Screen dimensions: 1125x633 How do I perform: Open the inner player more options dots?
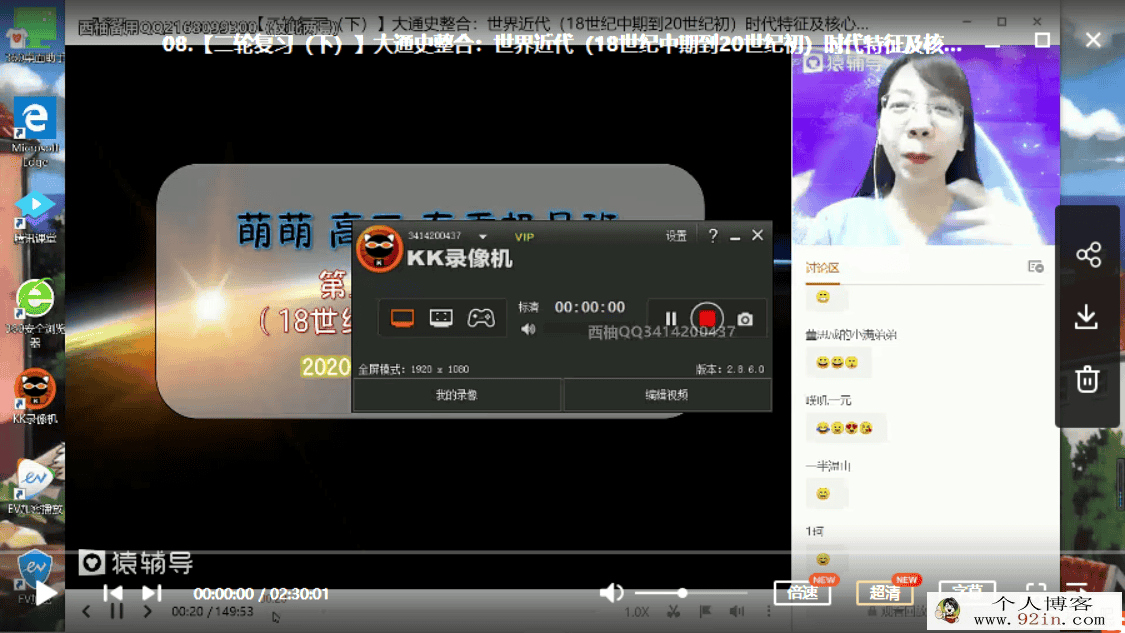(768, 611)
